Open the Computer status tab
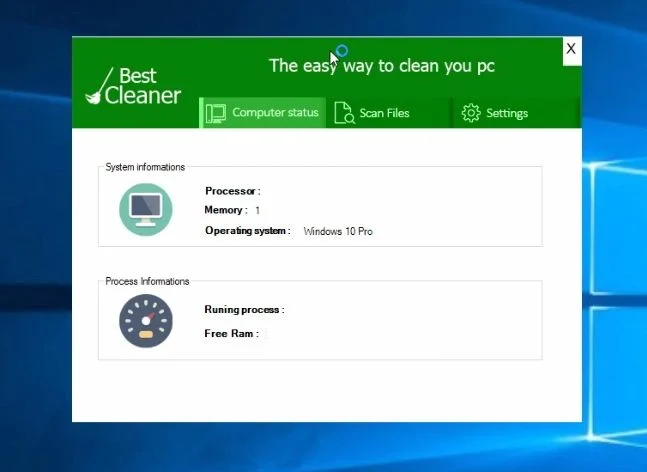This screenshot has height=472, width=647. pyautogui.click(x=263, y=113)
